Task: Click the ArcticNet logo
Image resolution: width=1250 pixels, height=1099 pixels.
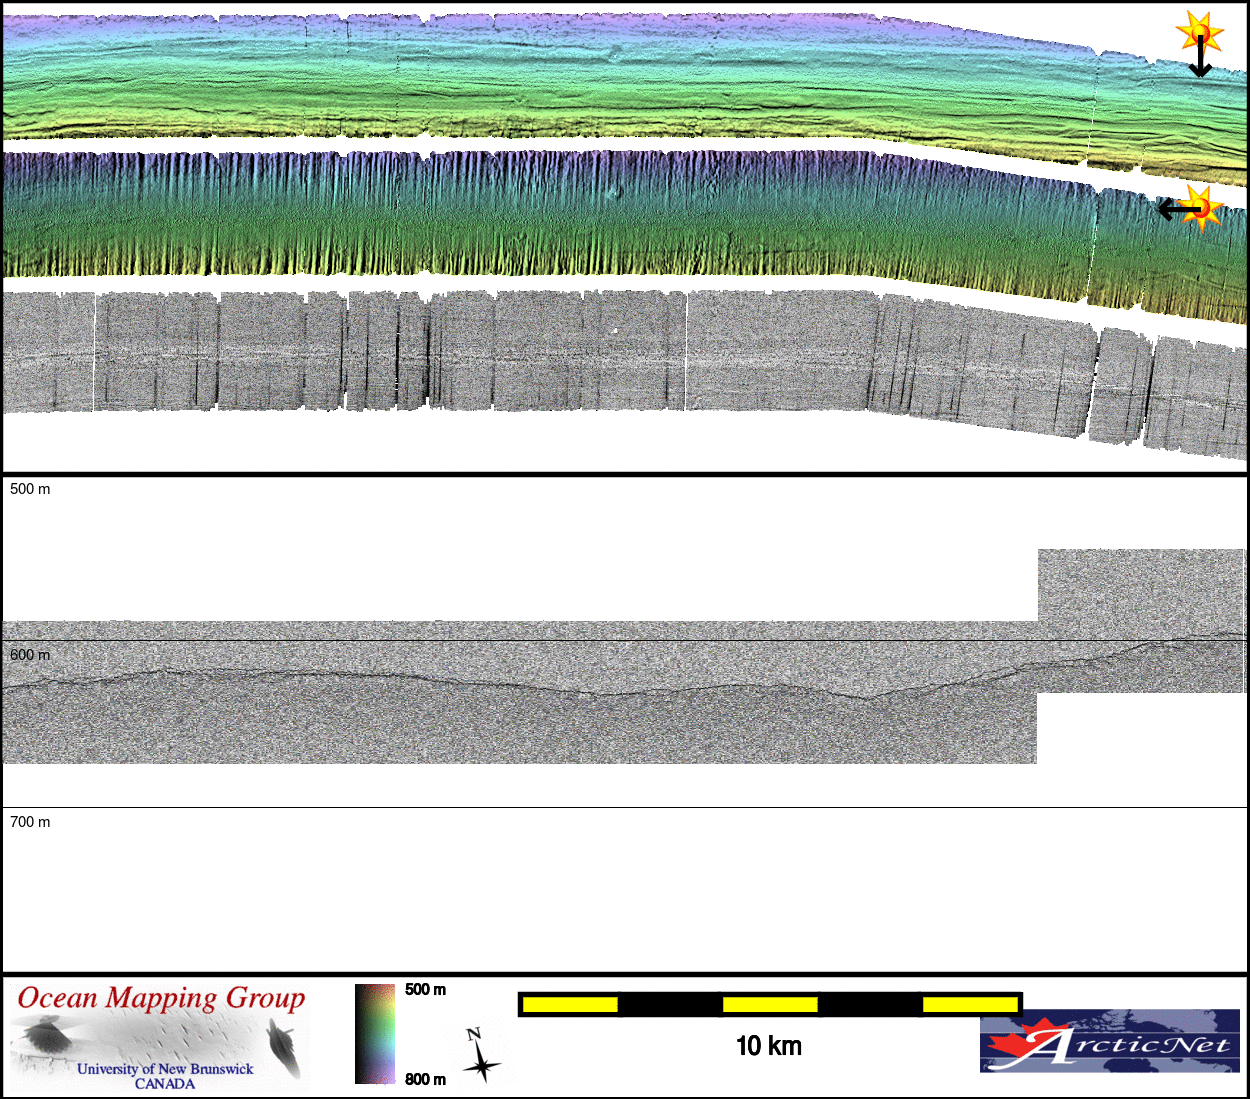Action: click(1109, 1040)
